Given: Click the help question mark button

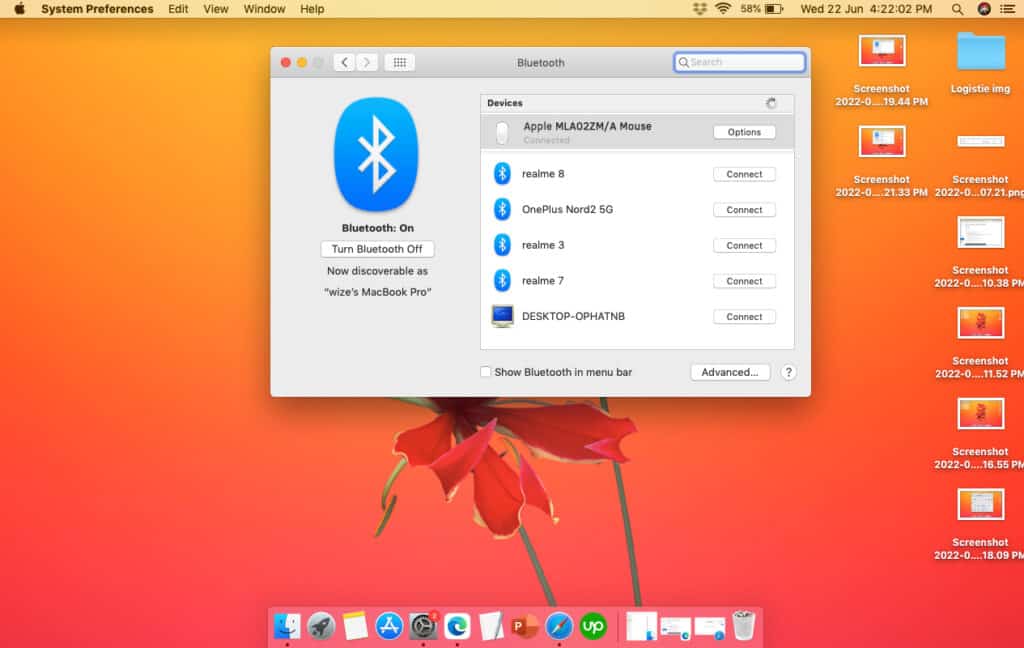Looking at the screenshot, I should click(788, 372).
